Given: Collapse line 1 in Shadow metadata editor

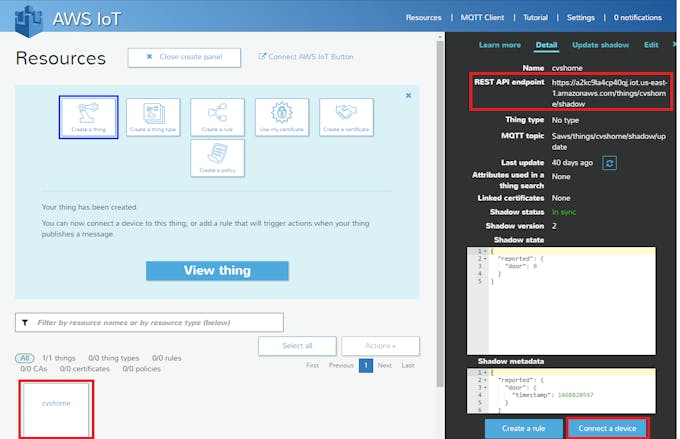Looking at the screenshot, I should coord(485,373).
